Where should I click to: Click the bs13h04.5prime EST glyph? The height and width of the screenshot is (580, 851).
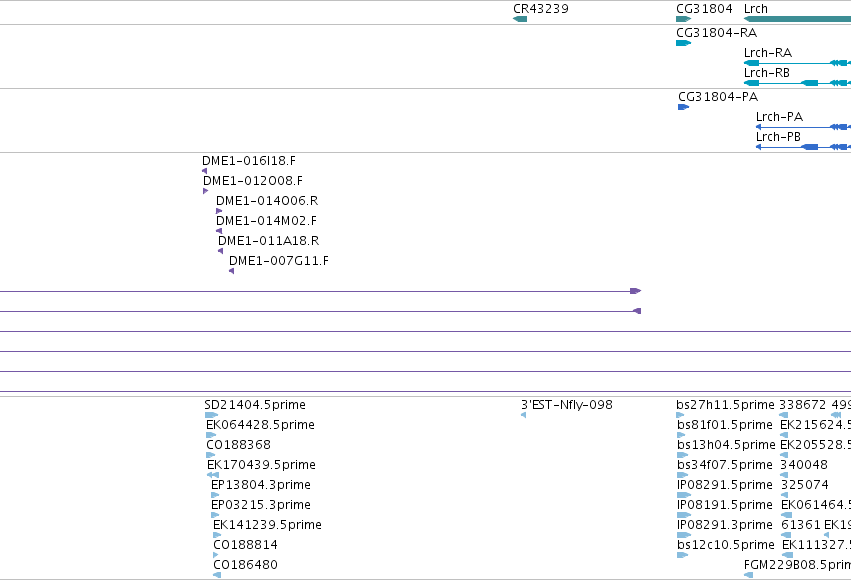[683, 455]
